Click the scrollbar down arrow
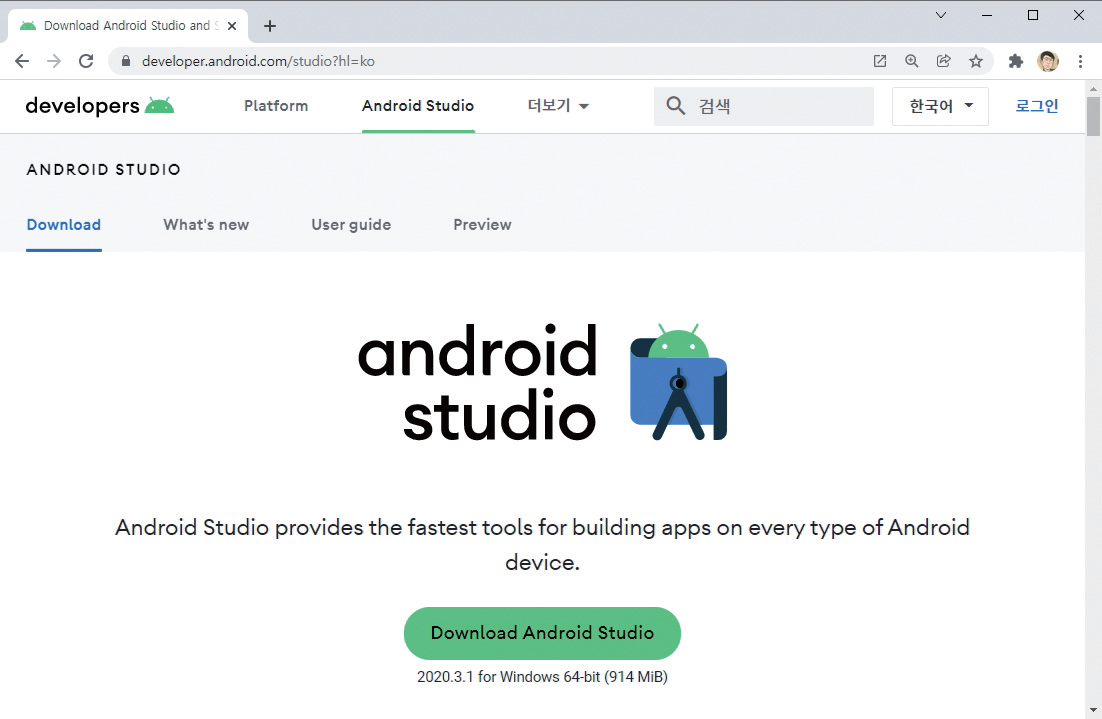This screenshot has width=1102, height=719. click(x=1093, y=711)
